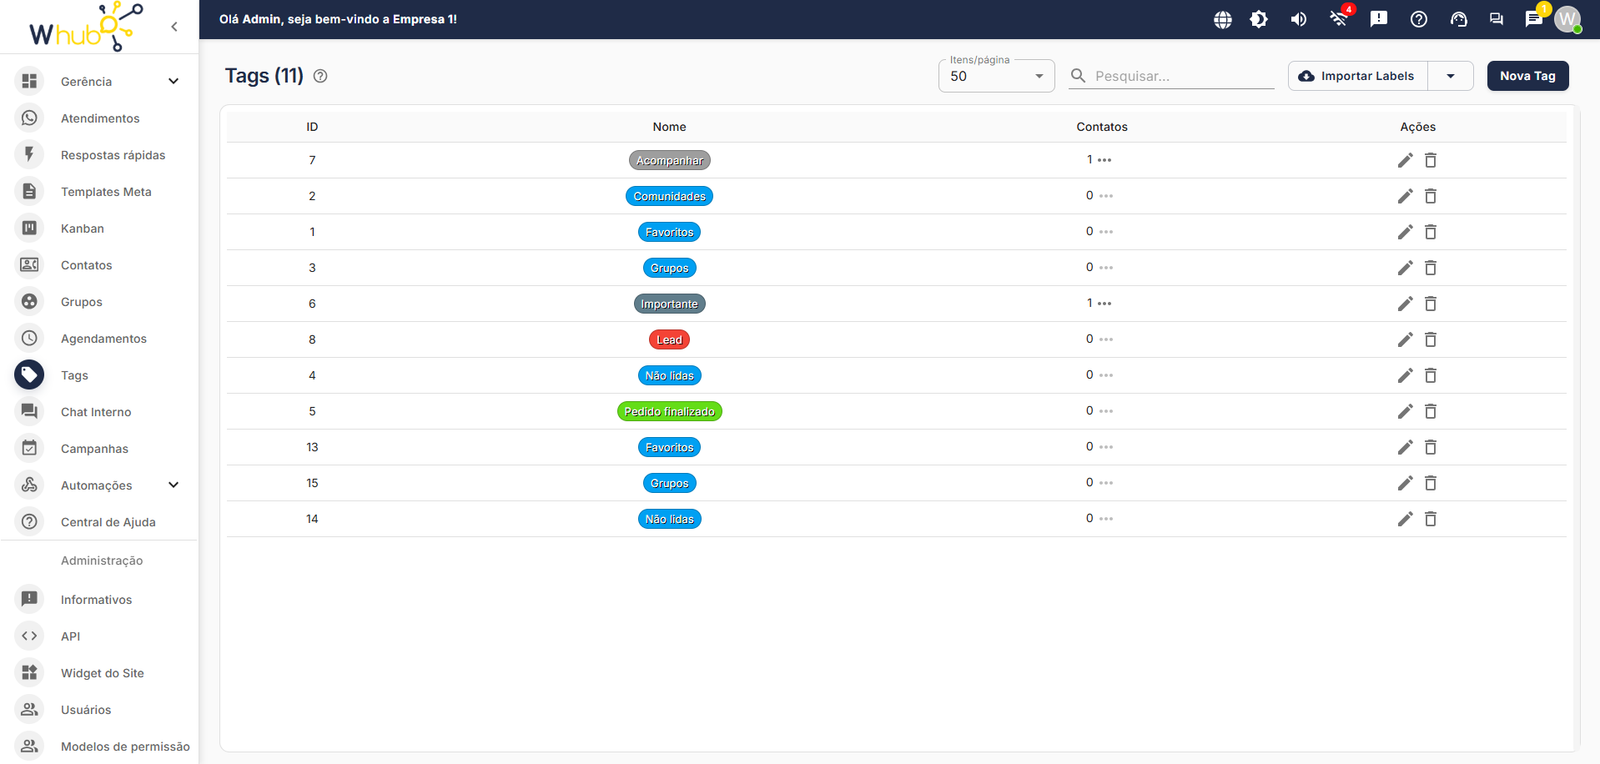Open Chat Interno in the sidebar

tap(100, 412)
